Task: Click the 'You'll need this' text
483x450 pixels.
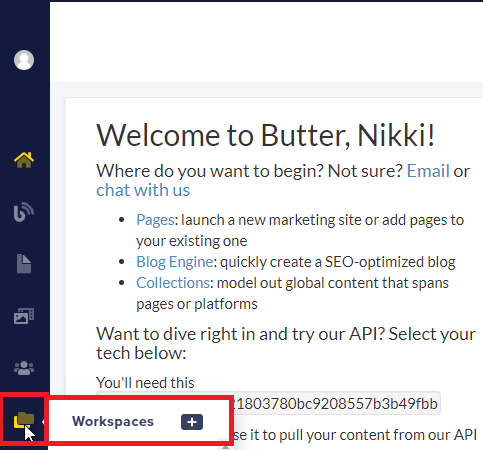Action: tap(145, 383)
